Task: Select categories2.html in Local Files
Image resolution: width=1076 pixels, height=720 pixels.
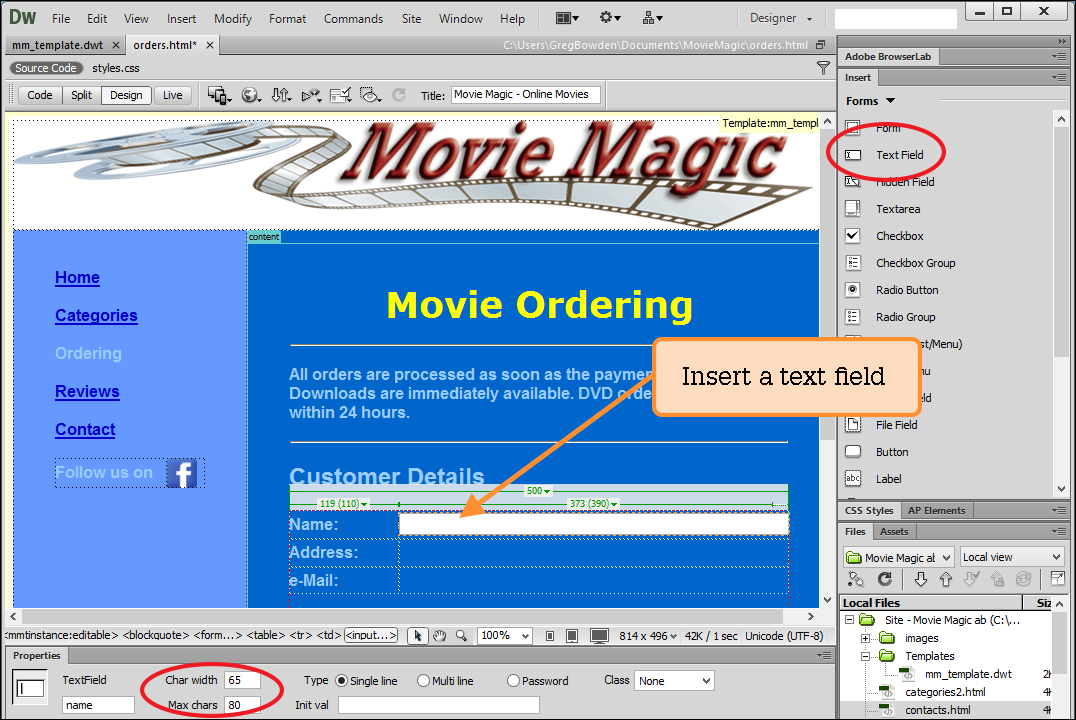Action: click(x=945, y=692)
